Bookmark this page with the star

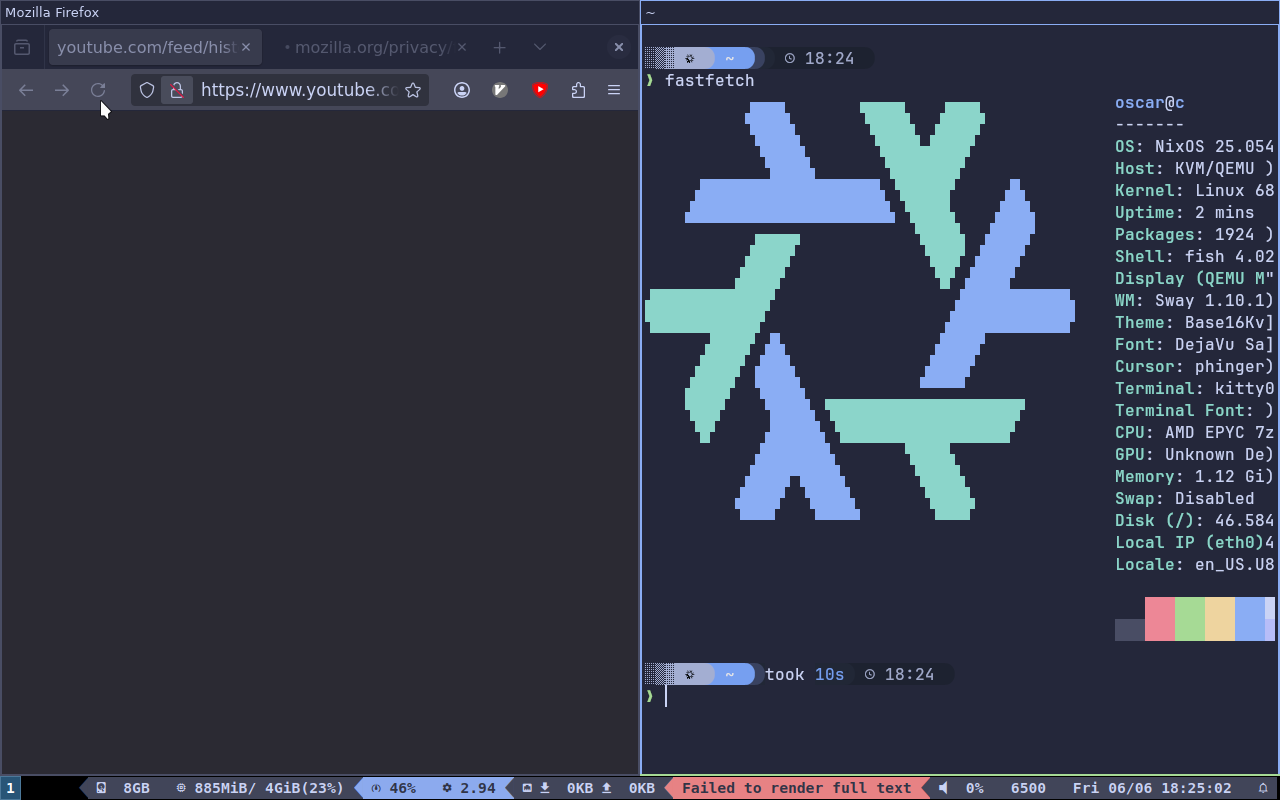coord(413,90)
